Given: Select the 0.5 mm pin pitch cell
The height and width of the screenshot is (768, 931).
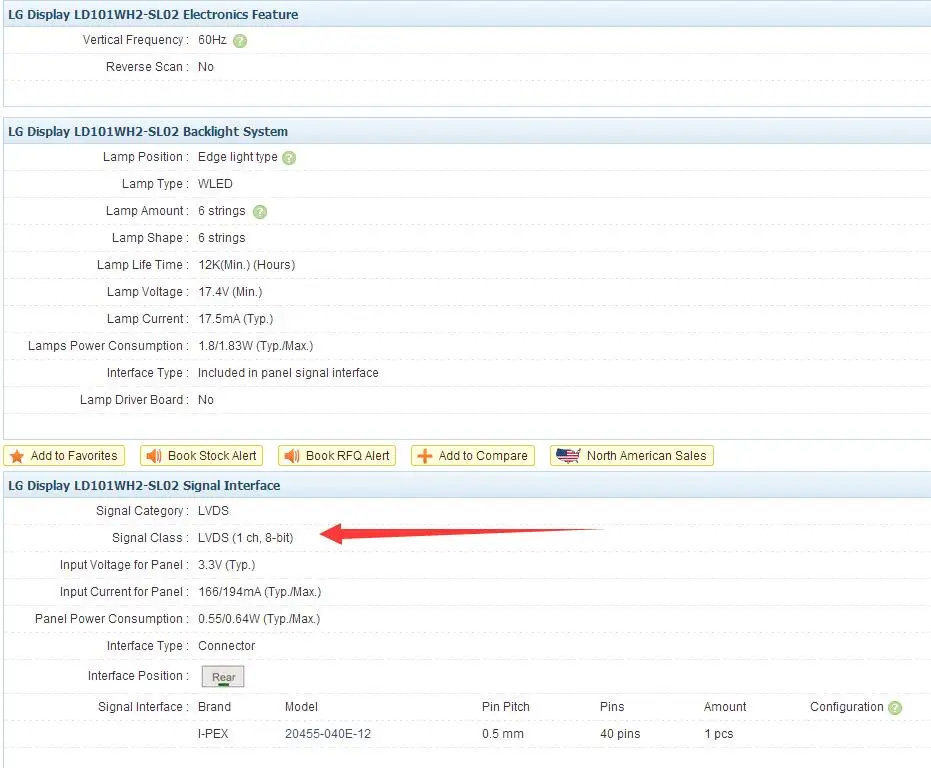Looking at the screenshot, I should coord(503,734).
